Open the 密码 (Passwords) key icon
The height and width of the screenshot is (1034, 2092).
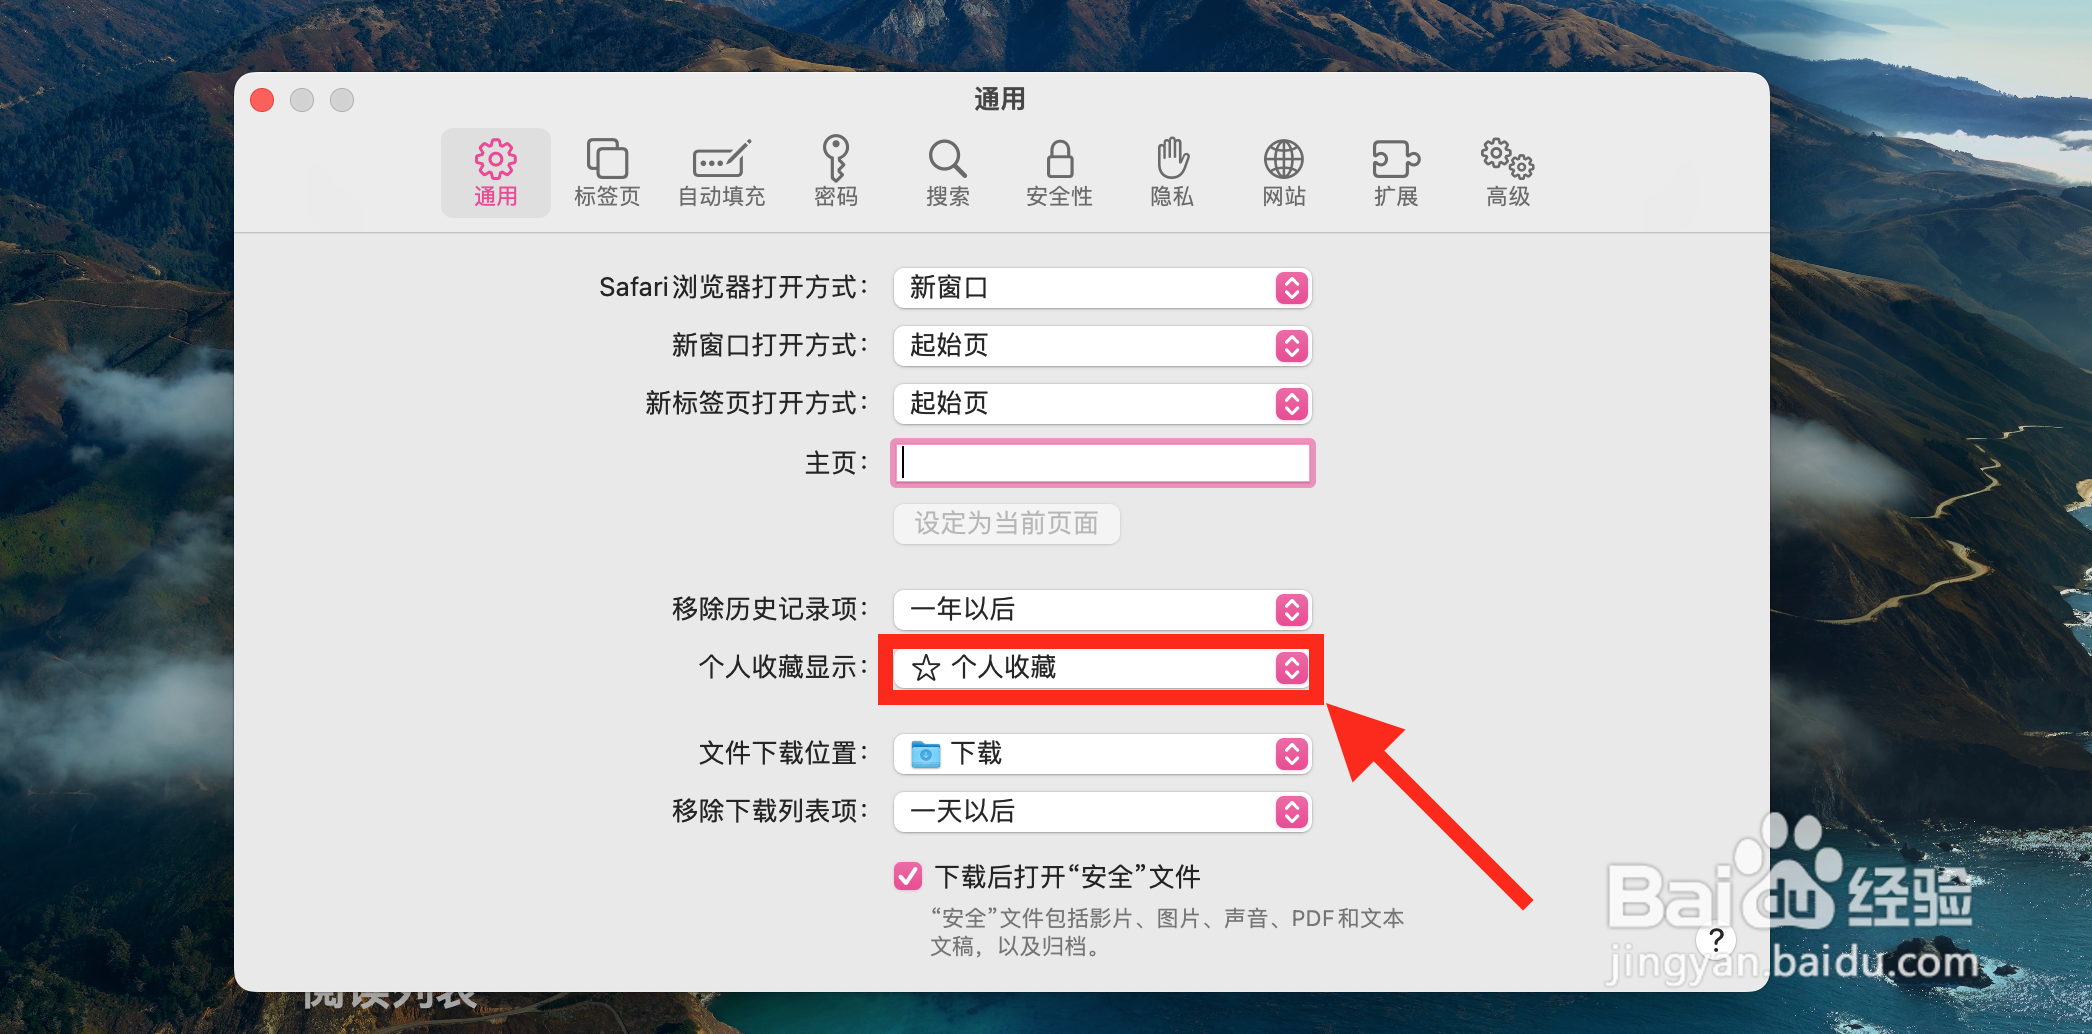[836, 172]
